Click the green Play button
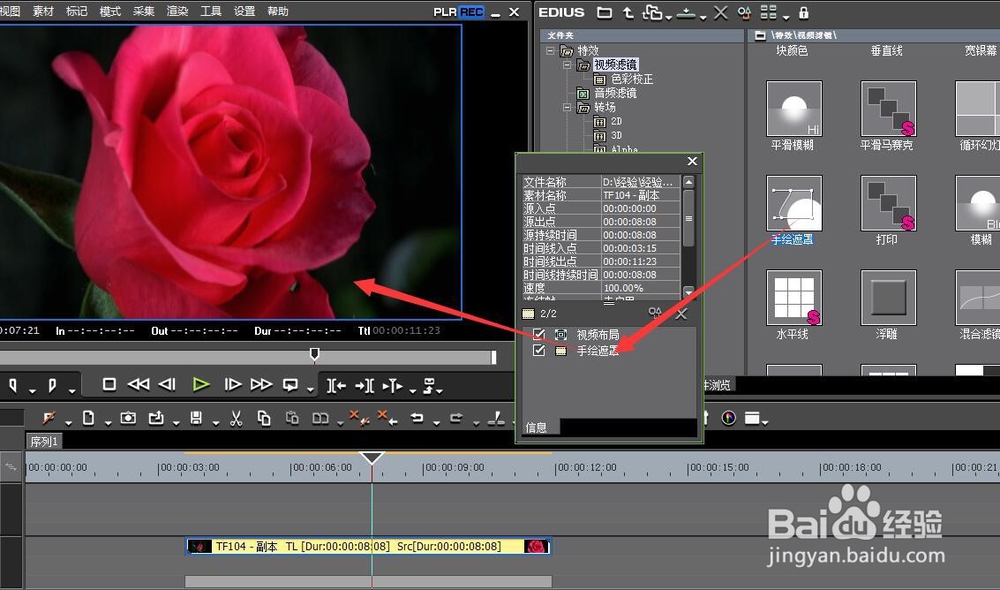Screen dimensions: 1000x590 201,384
